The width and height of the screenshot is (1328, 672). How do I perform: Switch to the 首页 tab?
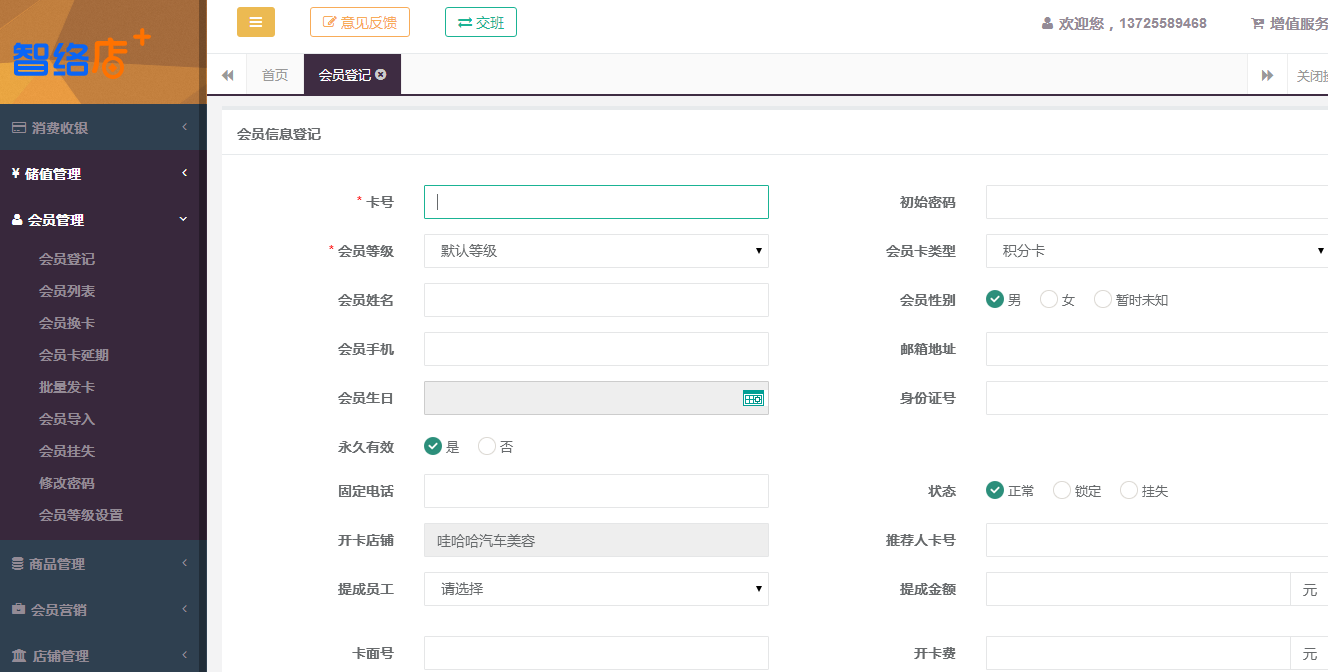(275, 75)
